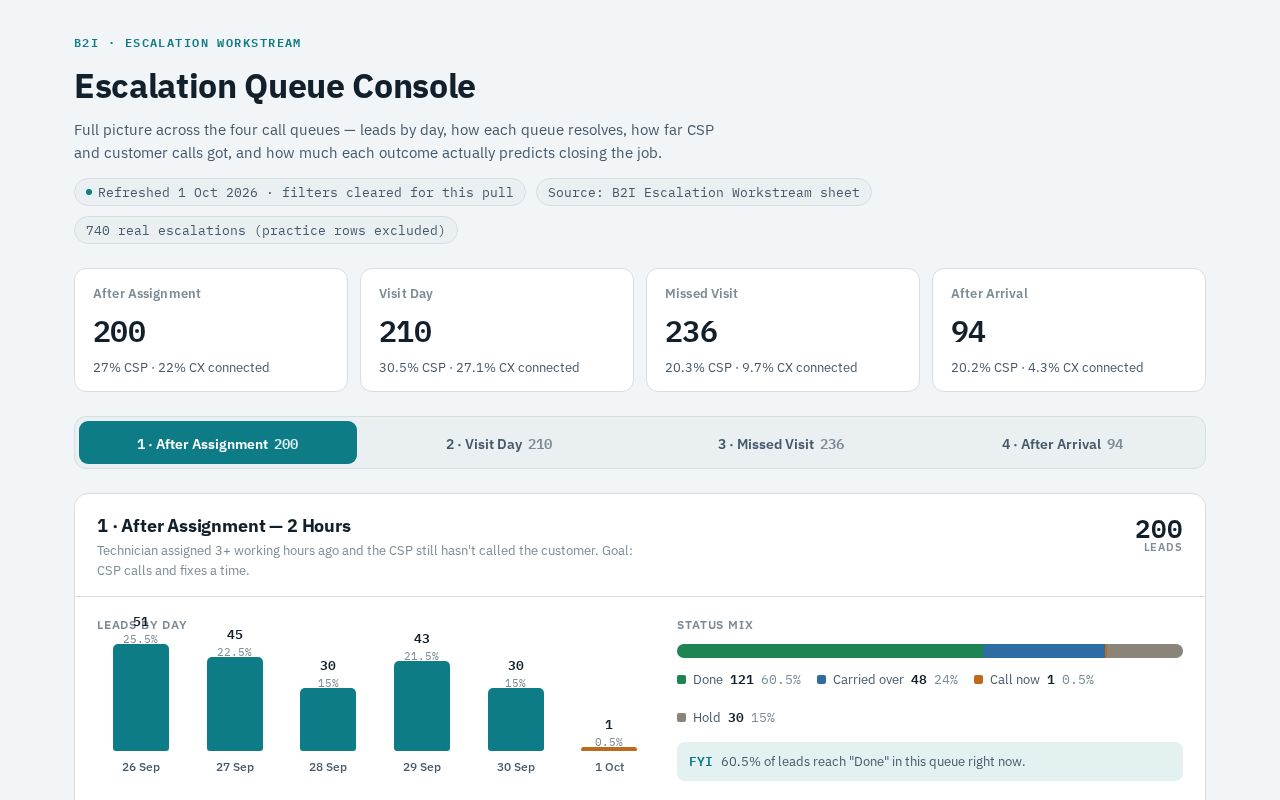The height and width of the screenshot is (800, 1280).
Task: Click the Refreshed 1 Oct 2026 chip
Action: tap(300, 192)
